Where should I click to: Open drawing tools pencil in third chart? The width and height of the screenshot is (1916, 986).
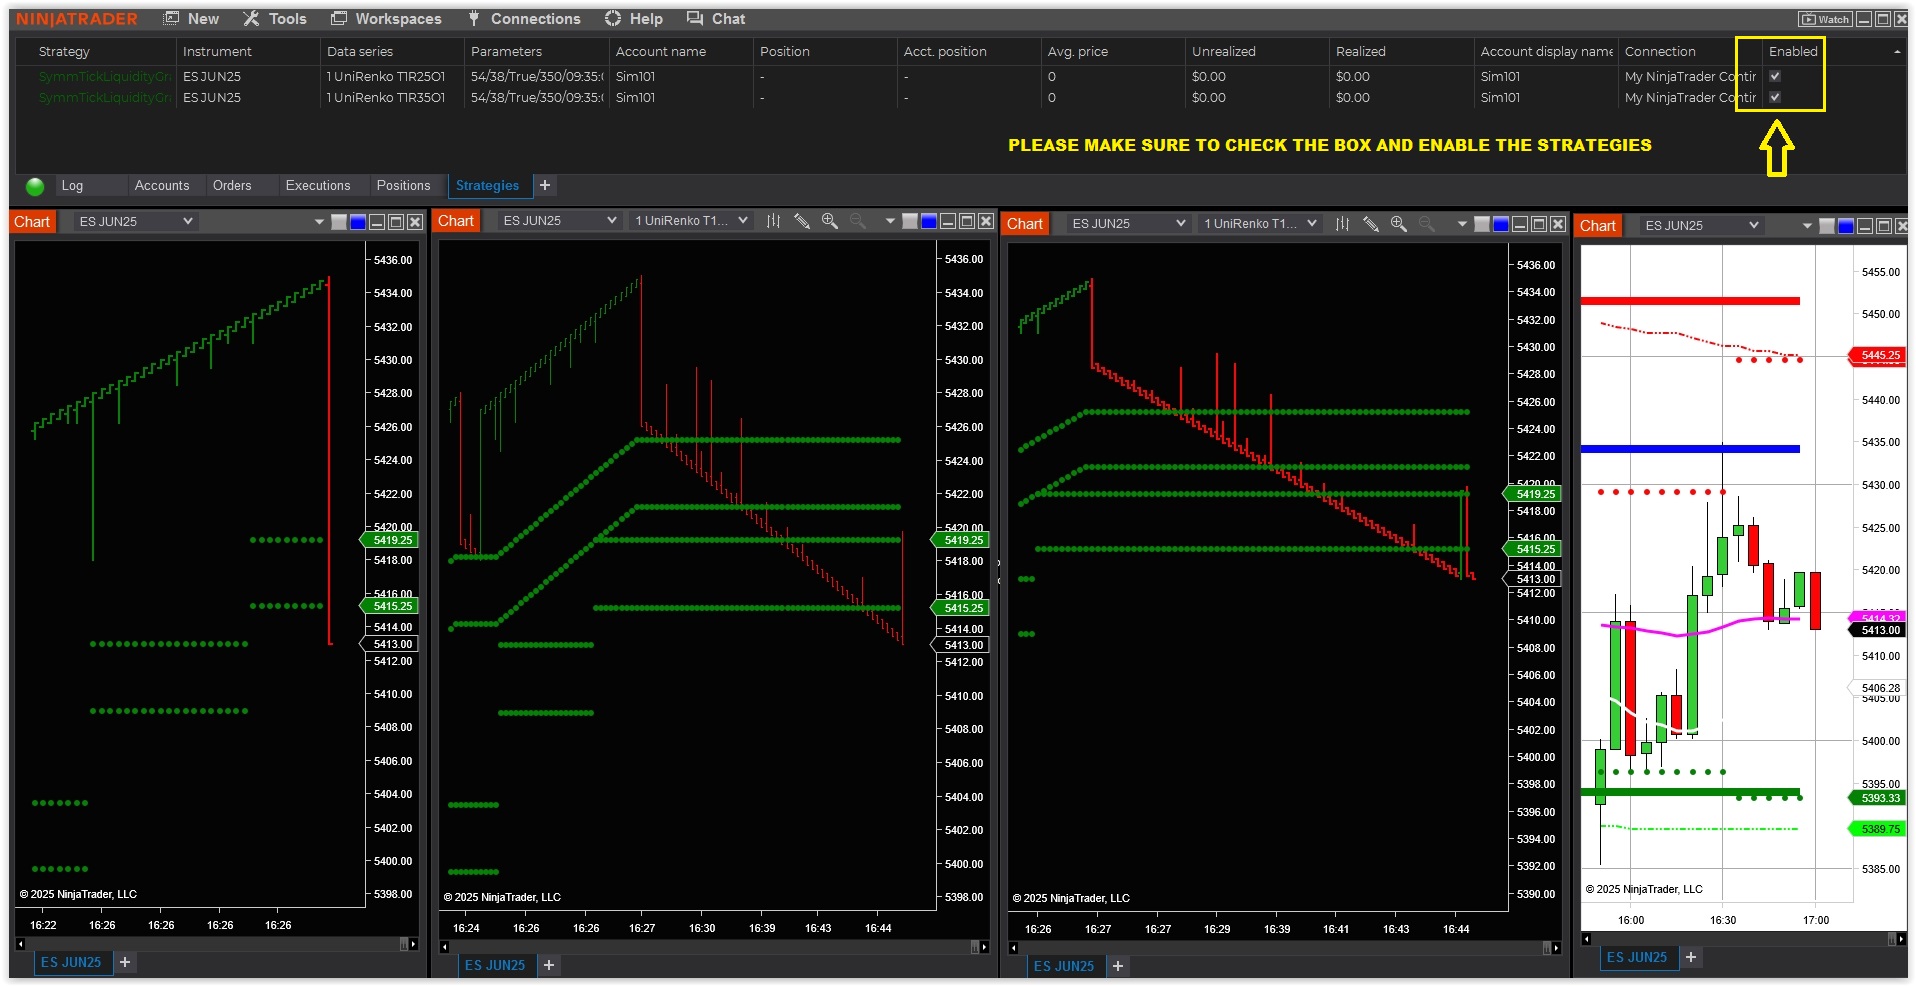[1370, 224]
